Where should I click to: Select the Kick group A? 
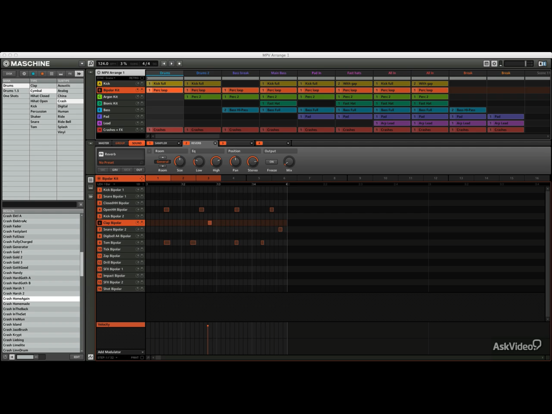click(120, 84)
